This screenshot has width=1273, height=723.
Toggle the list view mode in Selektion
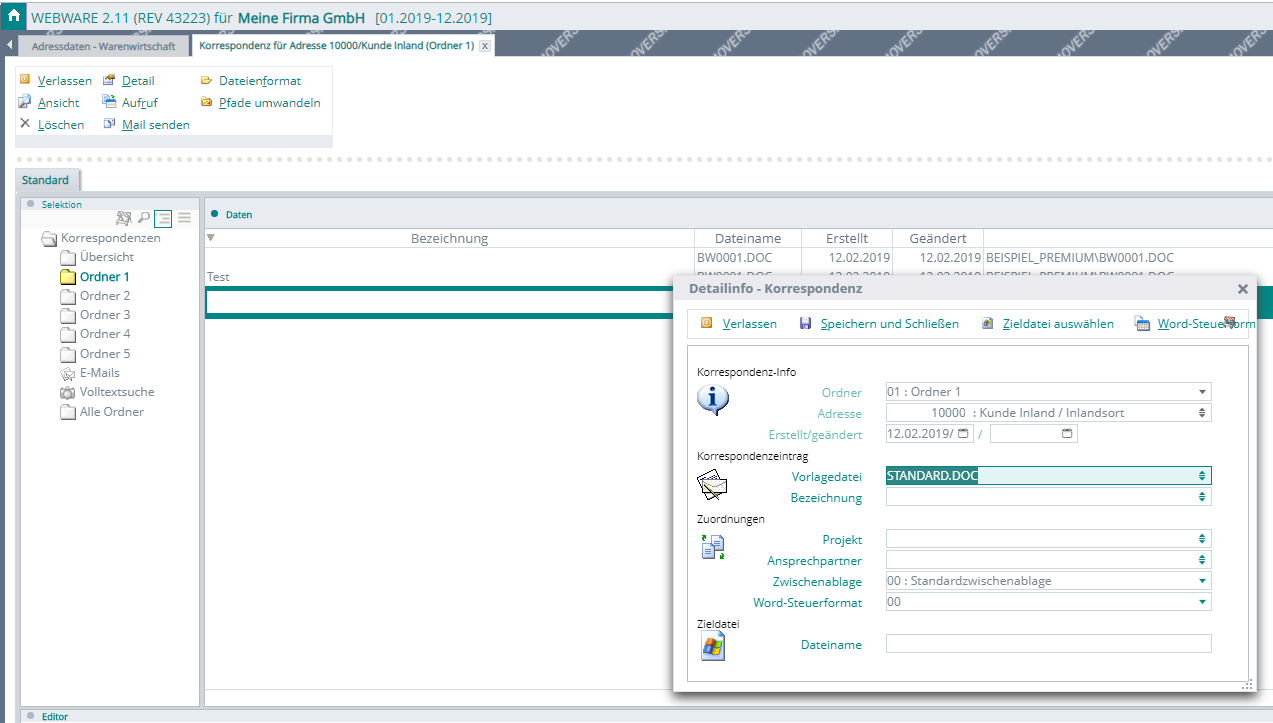click(184, 218)
